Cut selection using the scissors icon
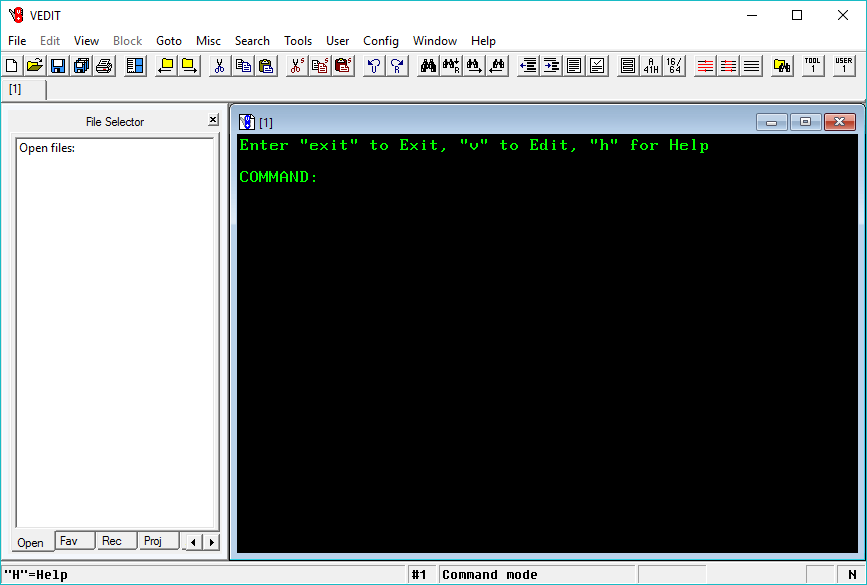The width and height of the screenshot is (867, 585). click(x=219, y=65)
